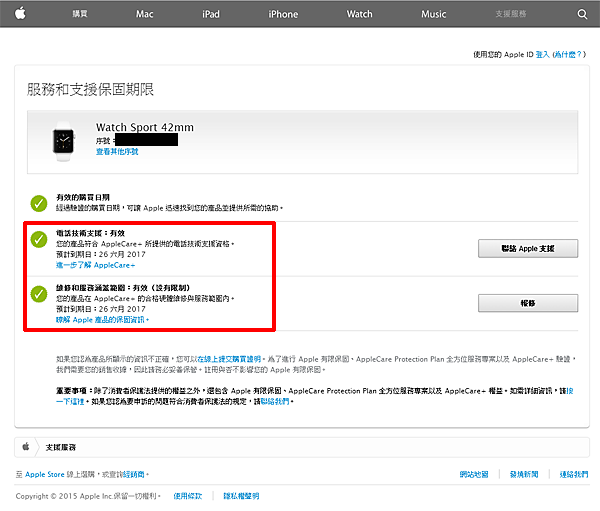
Task: Open 進一步了解 AppleCare+ link
Action: point(95,265)
